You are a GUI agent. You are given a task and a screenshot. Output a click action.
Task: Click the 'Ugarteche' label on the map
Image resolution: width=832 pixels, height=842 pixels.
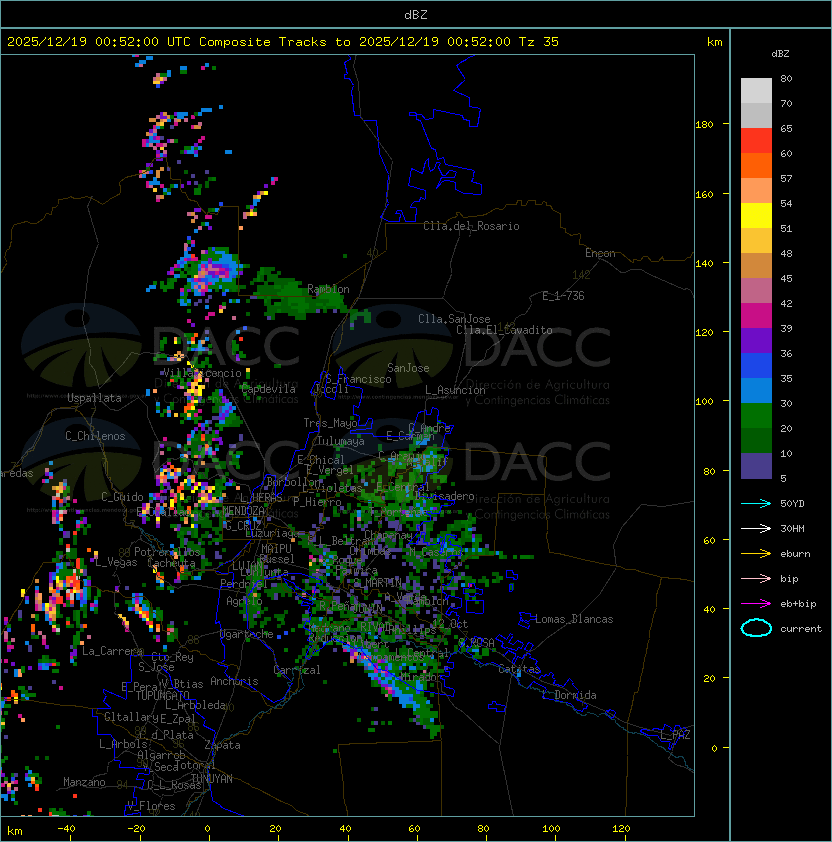pyautogui.click(x=247, y=634)
